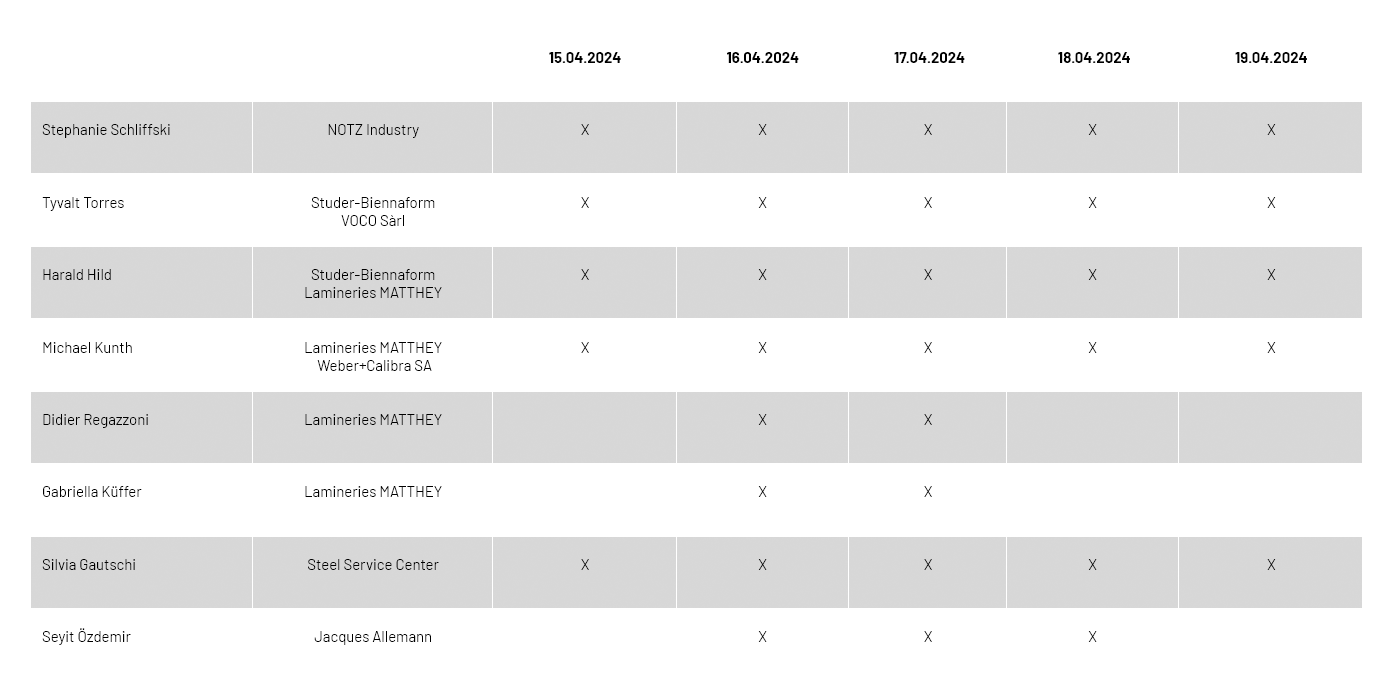
Task: Toggle Seyit Özdemir's X on 18.04.2024
Action: pos(1092,637)
